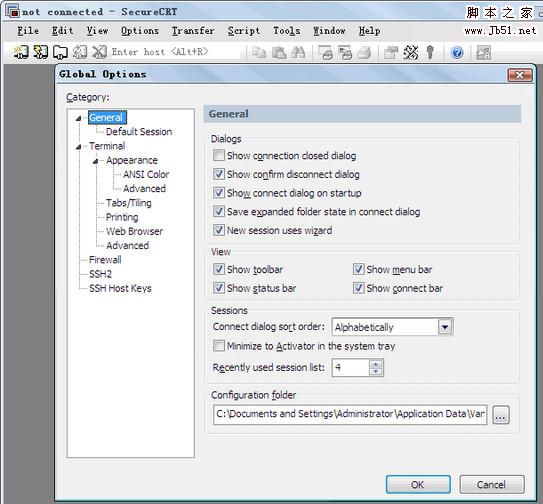Click the grayed Disconnect toolbar icon
The width and height of the screenshot is (543, 504).
point(99,52)
